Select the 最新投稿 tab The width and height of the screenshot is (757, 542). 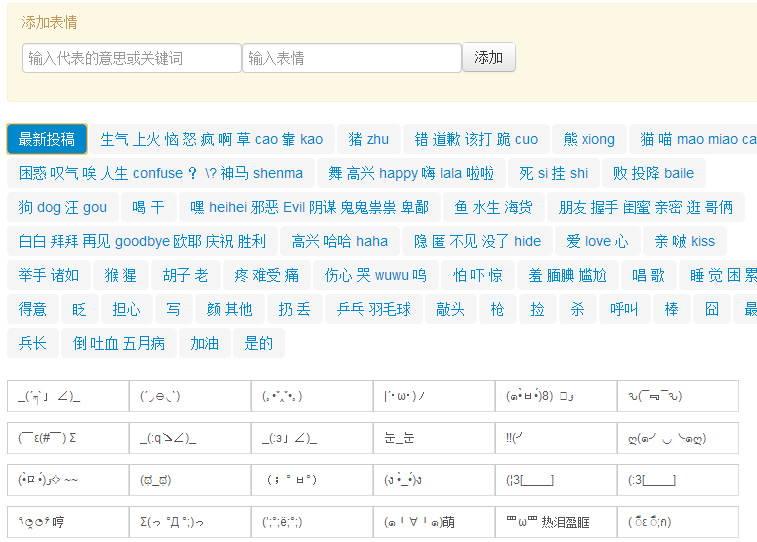point(47,139)
